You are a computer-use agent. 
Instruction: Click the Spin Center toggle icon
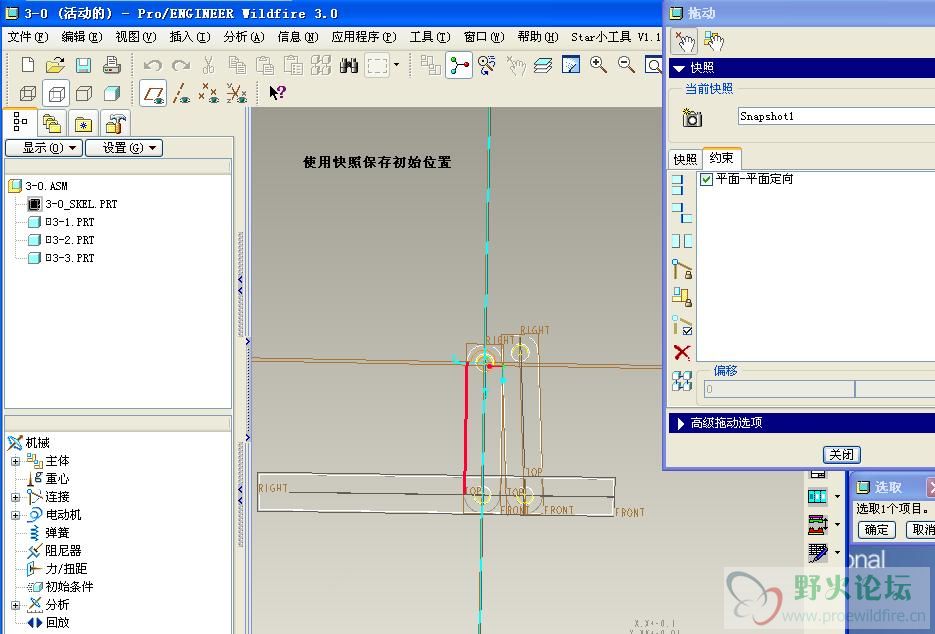(459, 64)
